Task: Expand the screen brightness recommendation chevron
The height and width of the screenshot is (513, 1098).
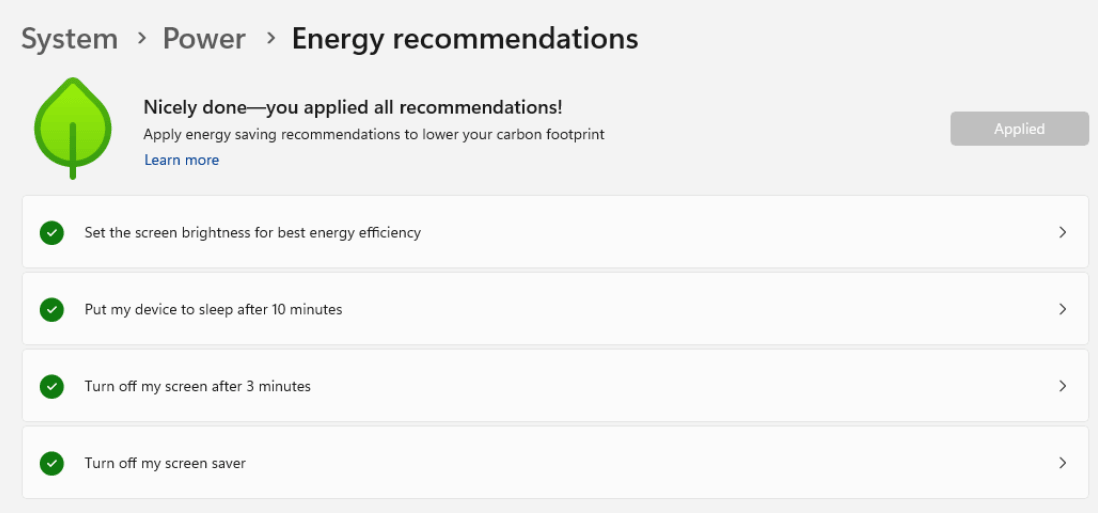Action: 1062,232
